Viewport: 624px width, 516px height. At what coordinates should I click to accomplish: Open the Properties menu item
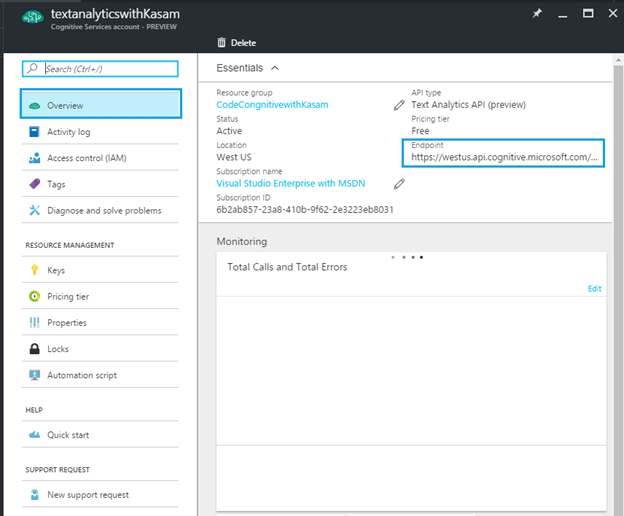point(67,323)
